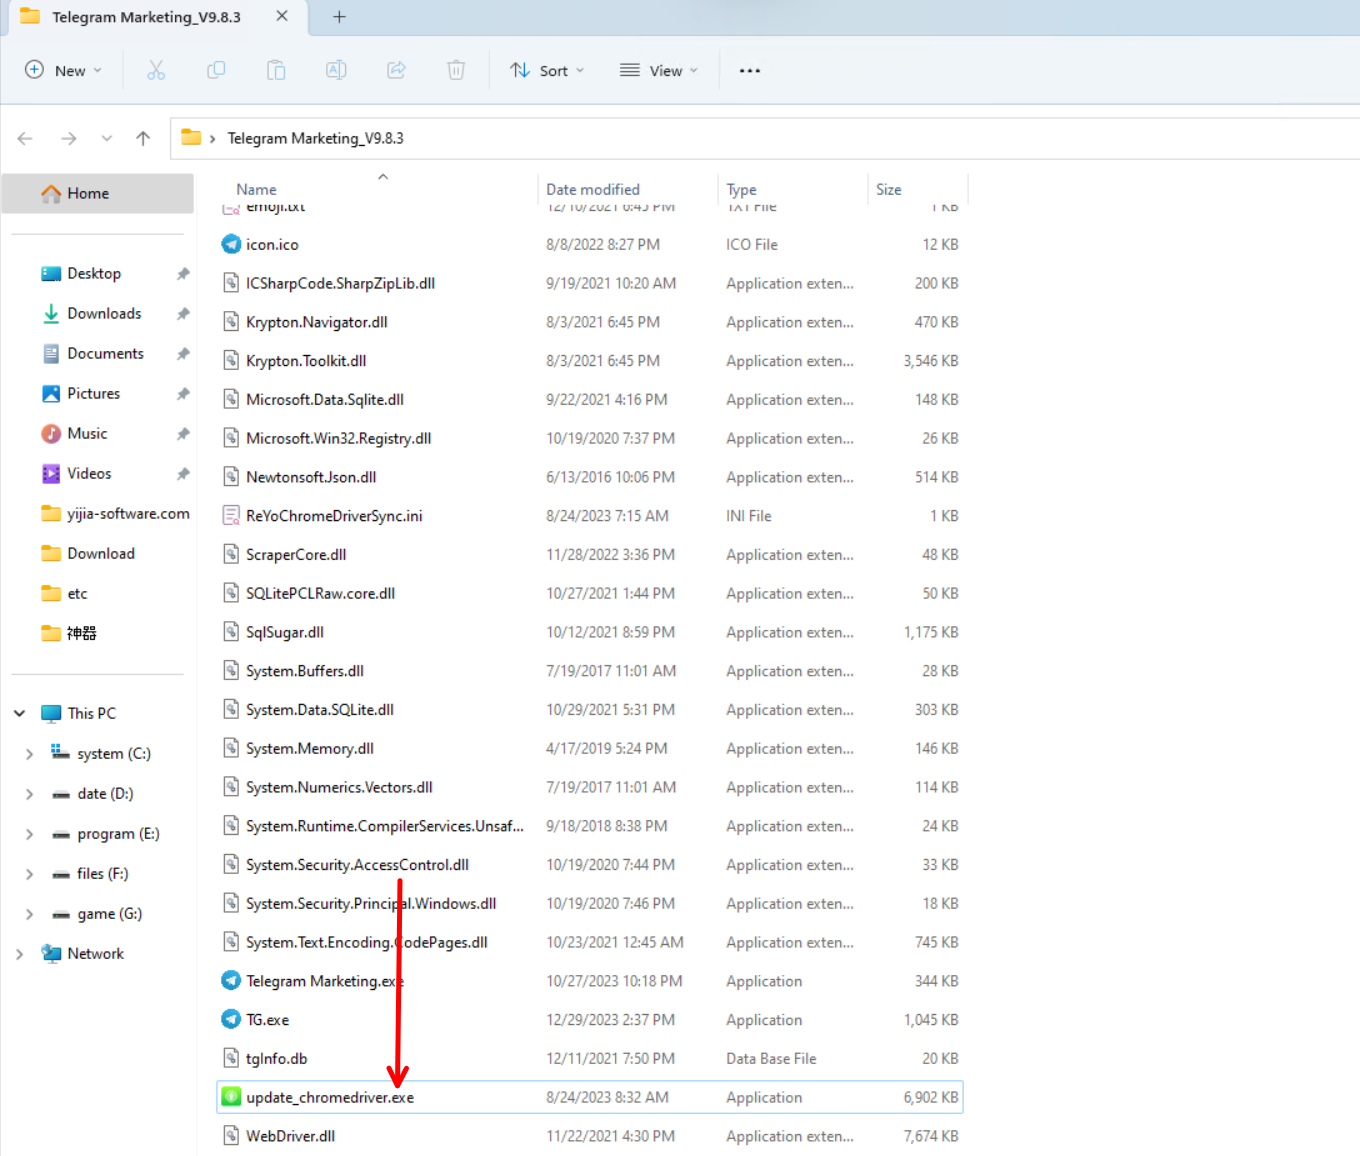This screenshot has height=1156, width=1360.
Task: Add a new tab with plus button
Action: click(x=339, y=17)
